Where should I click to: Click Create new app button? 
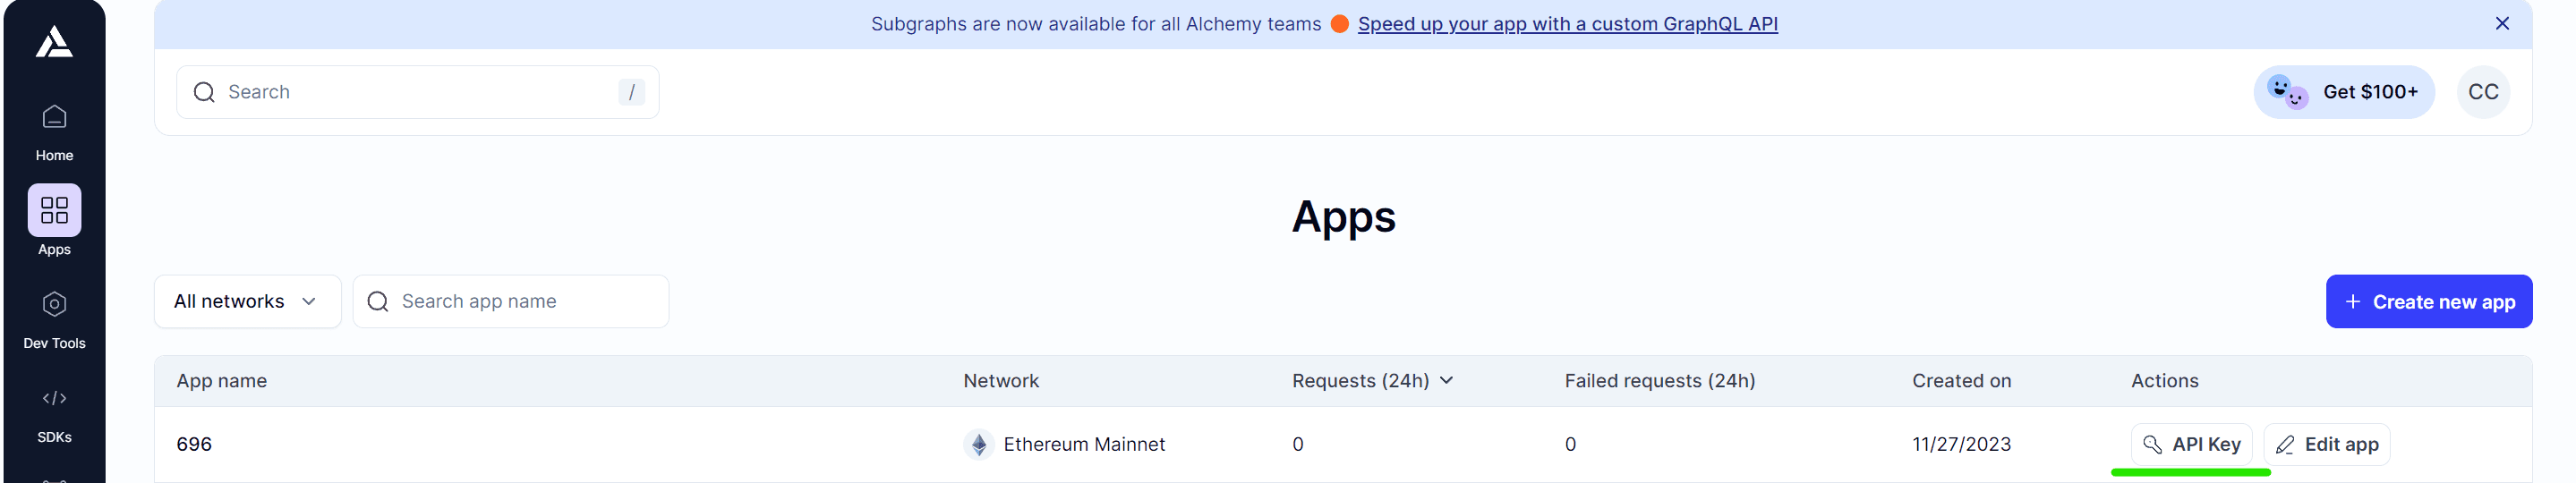click(x=2428, y=301)
